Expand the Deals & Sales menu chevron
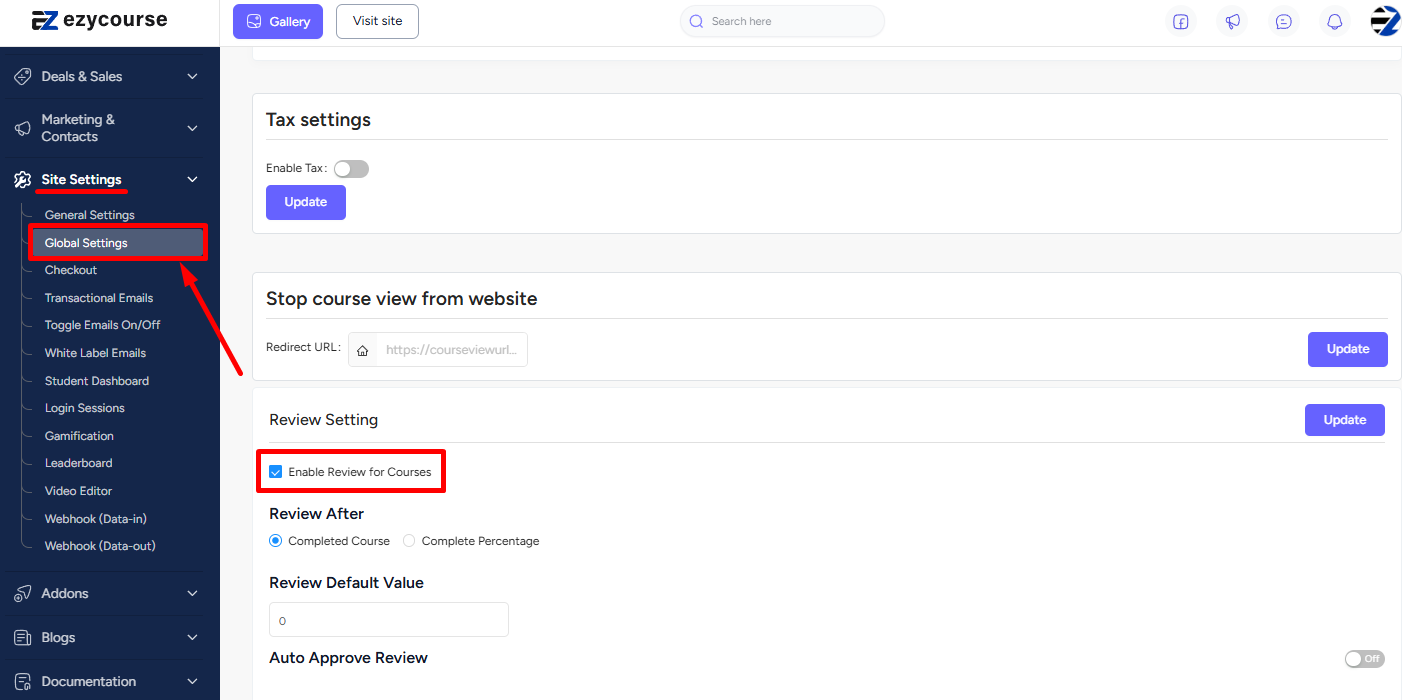The image size is (1402, 700). (193, 77)
